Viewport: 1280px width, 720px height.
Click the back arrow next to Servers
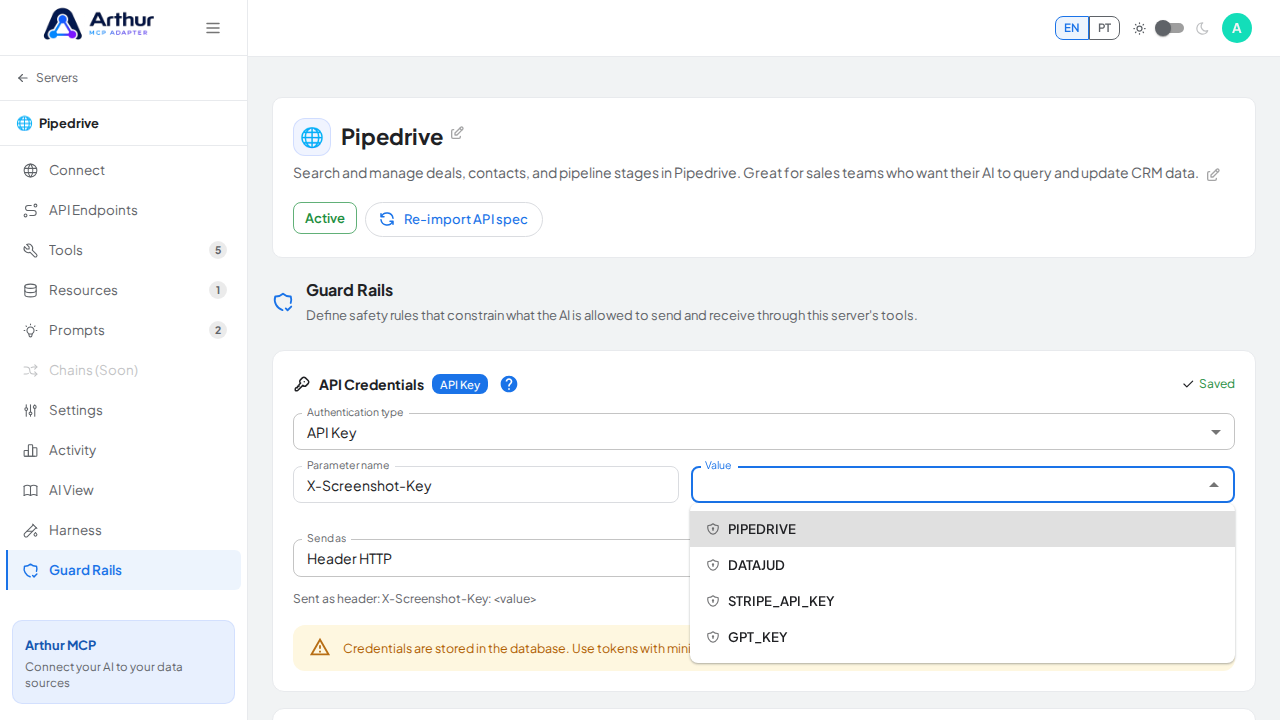[23, 78]
